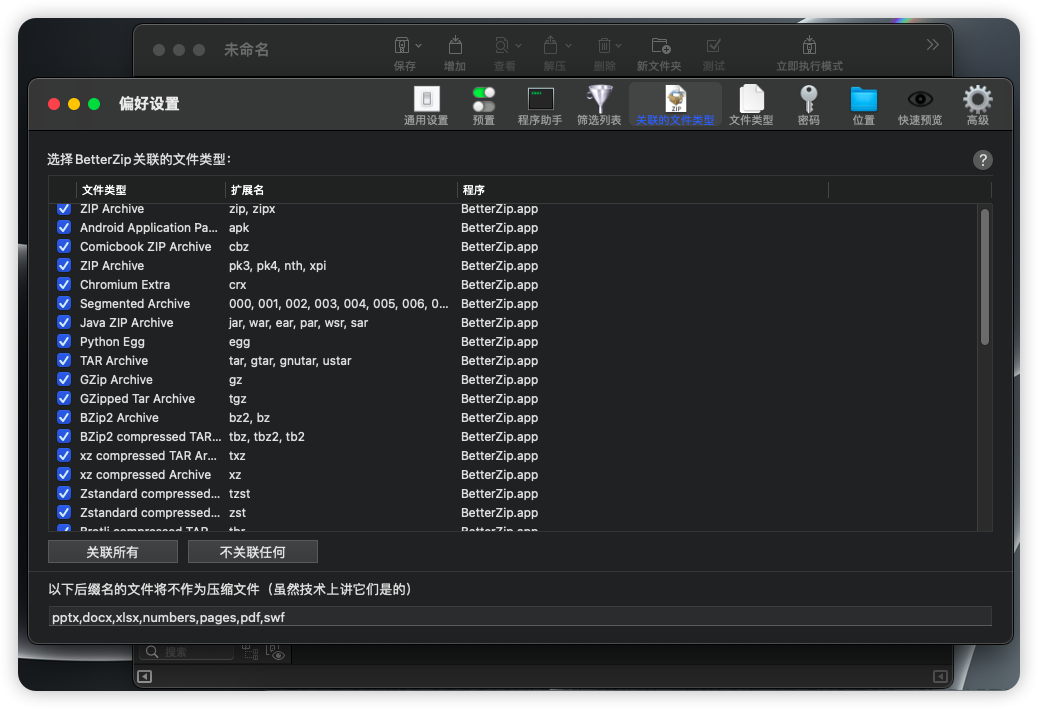Disable the Segmented Archive association checkbox
This screenshot has height=709, width=1038.
64,304
